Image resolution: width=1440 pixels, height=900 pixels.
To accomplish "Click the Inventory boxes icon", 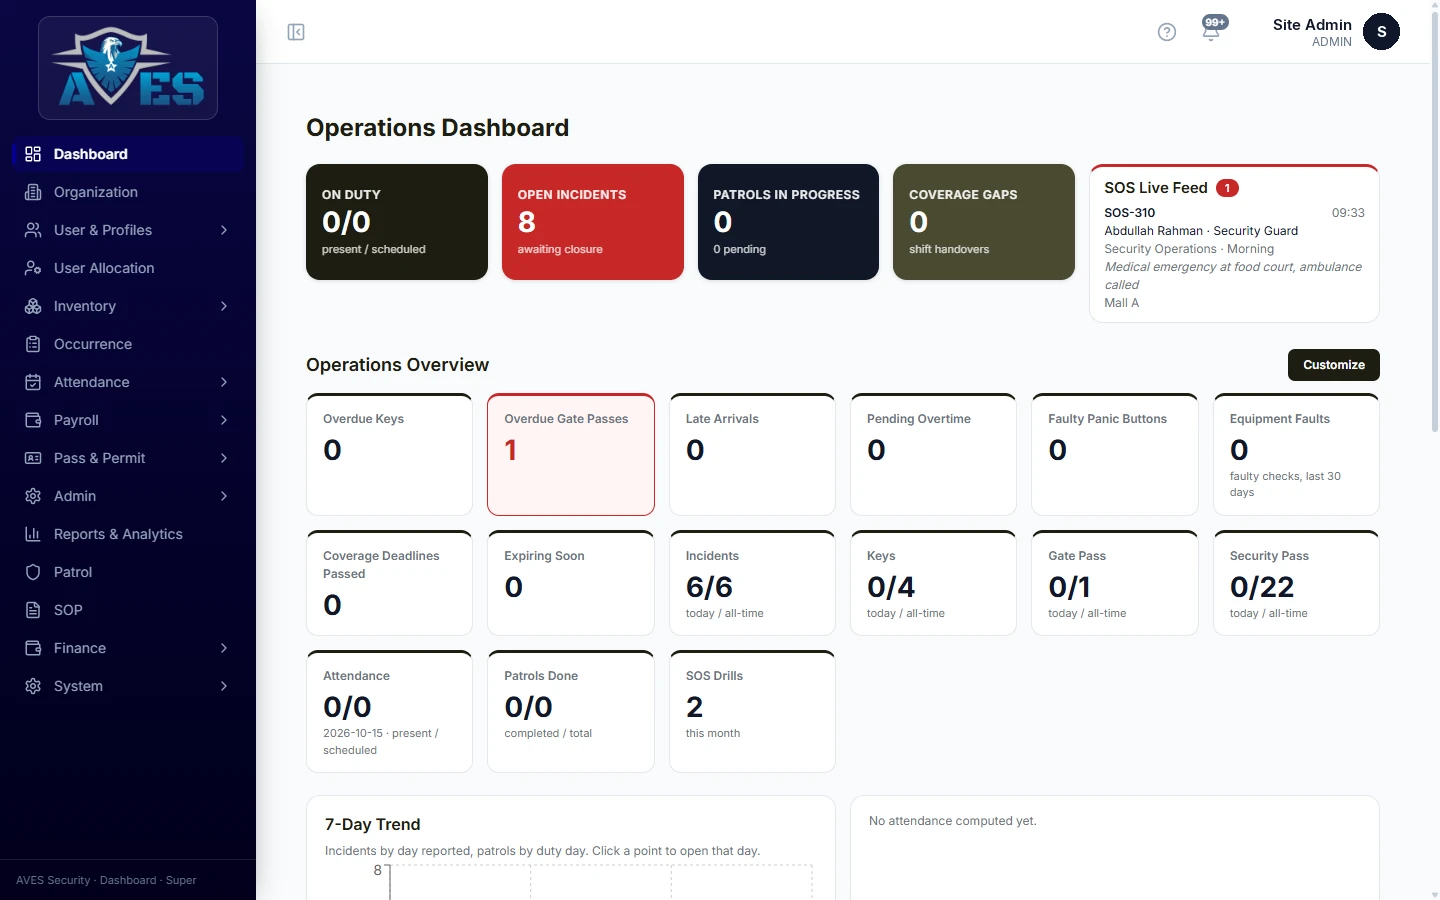I will click(x=33, y=306).
